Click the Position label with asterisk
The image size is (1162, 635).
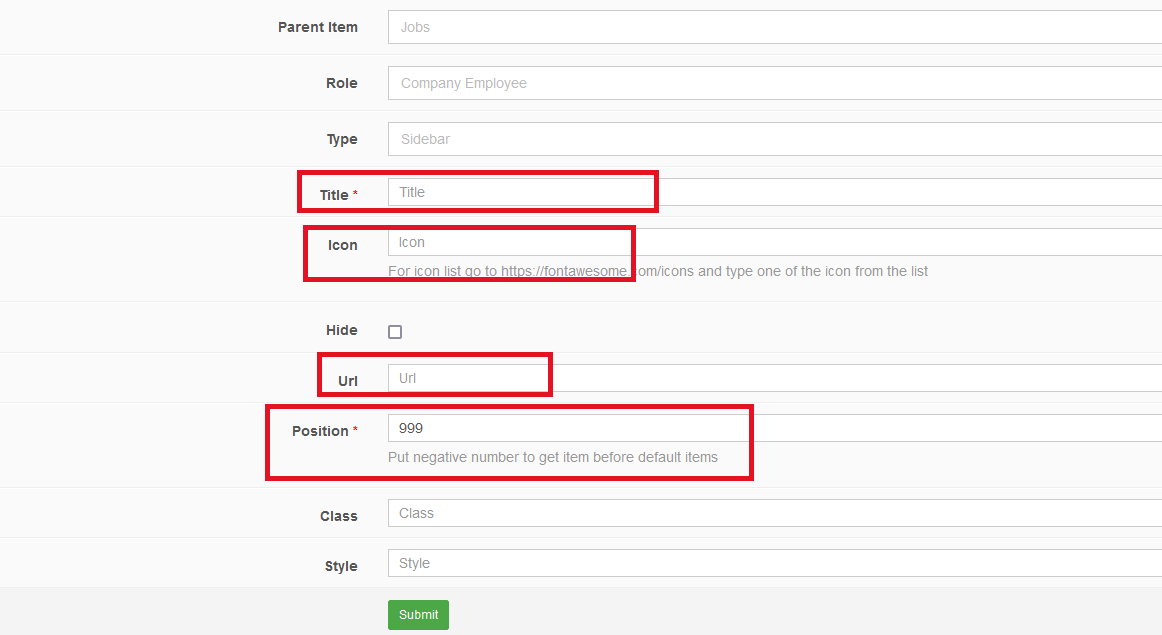pyautogui.click(x=325, y=431)
